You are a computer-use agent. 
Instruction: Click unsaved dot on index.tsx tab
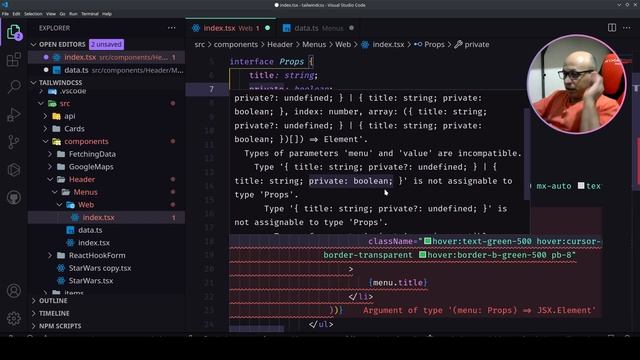click(x=267, y=28)
